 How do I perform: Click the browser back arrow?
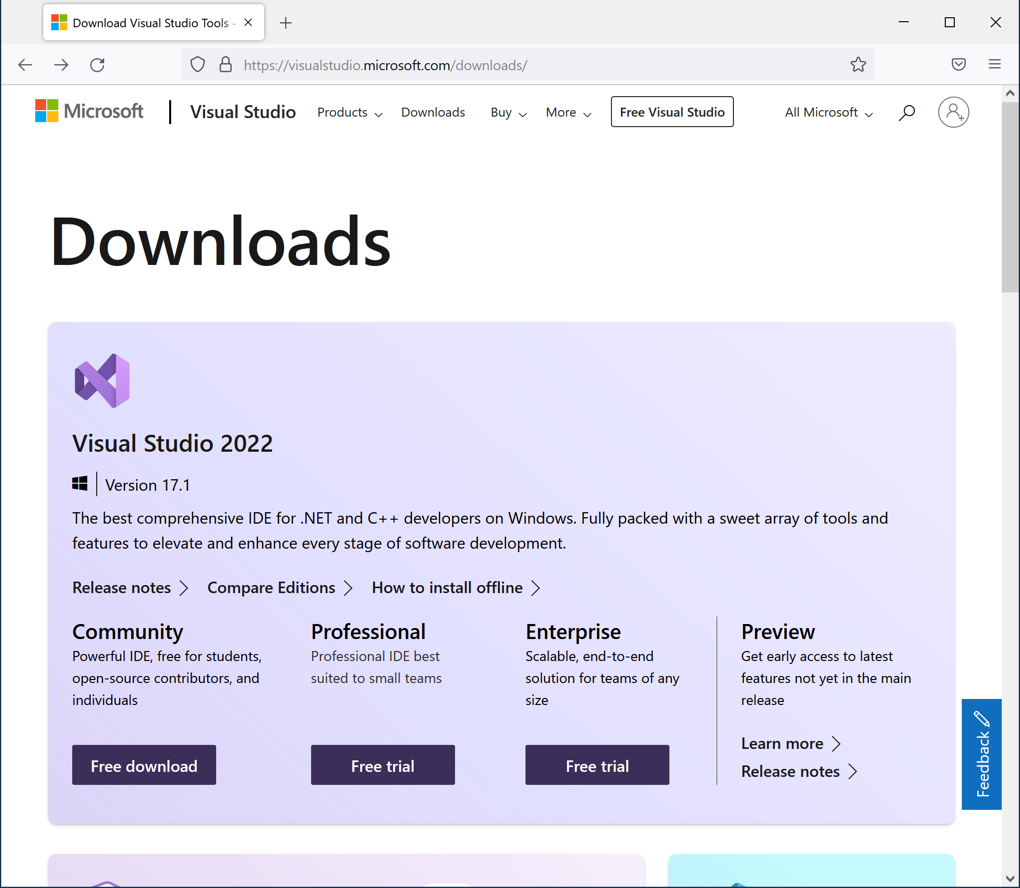tap(25, 64)
